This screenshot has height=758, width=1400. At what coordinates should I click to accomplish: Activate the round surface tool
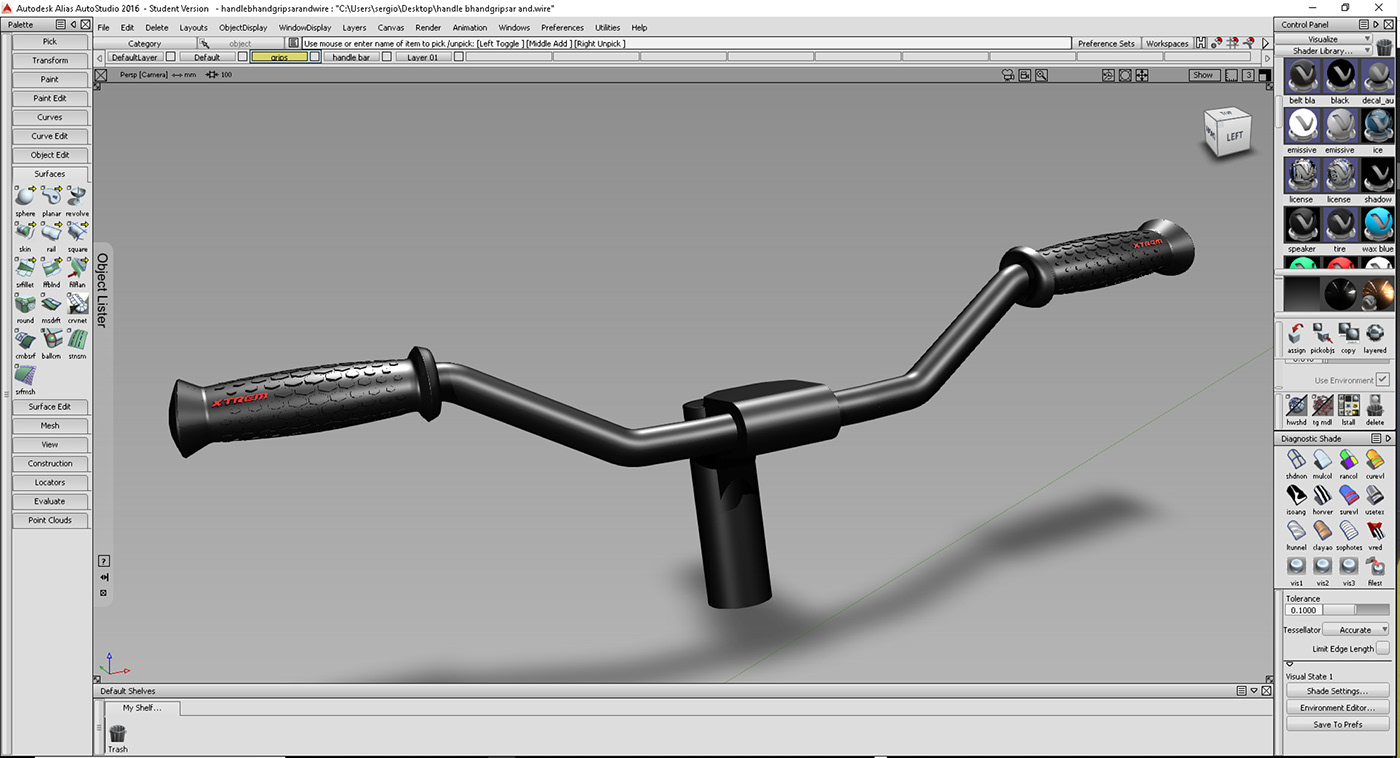(25, 304)
